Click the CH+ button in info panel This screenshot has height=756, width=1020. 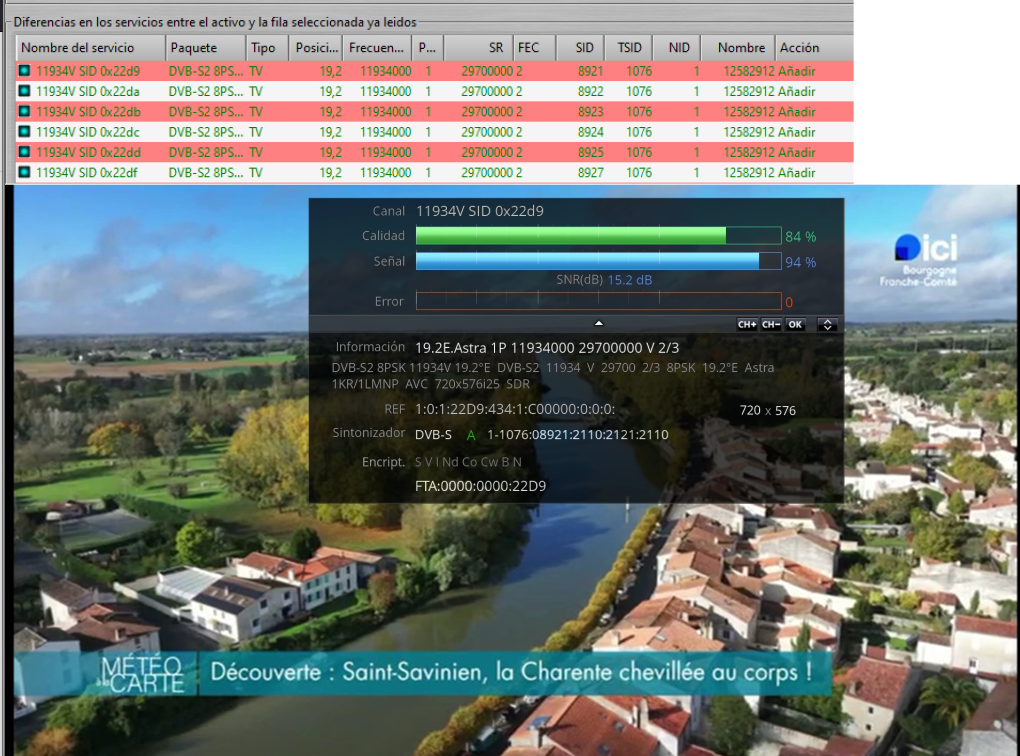[x=747, y=325]
